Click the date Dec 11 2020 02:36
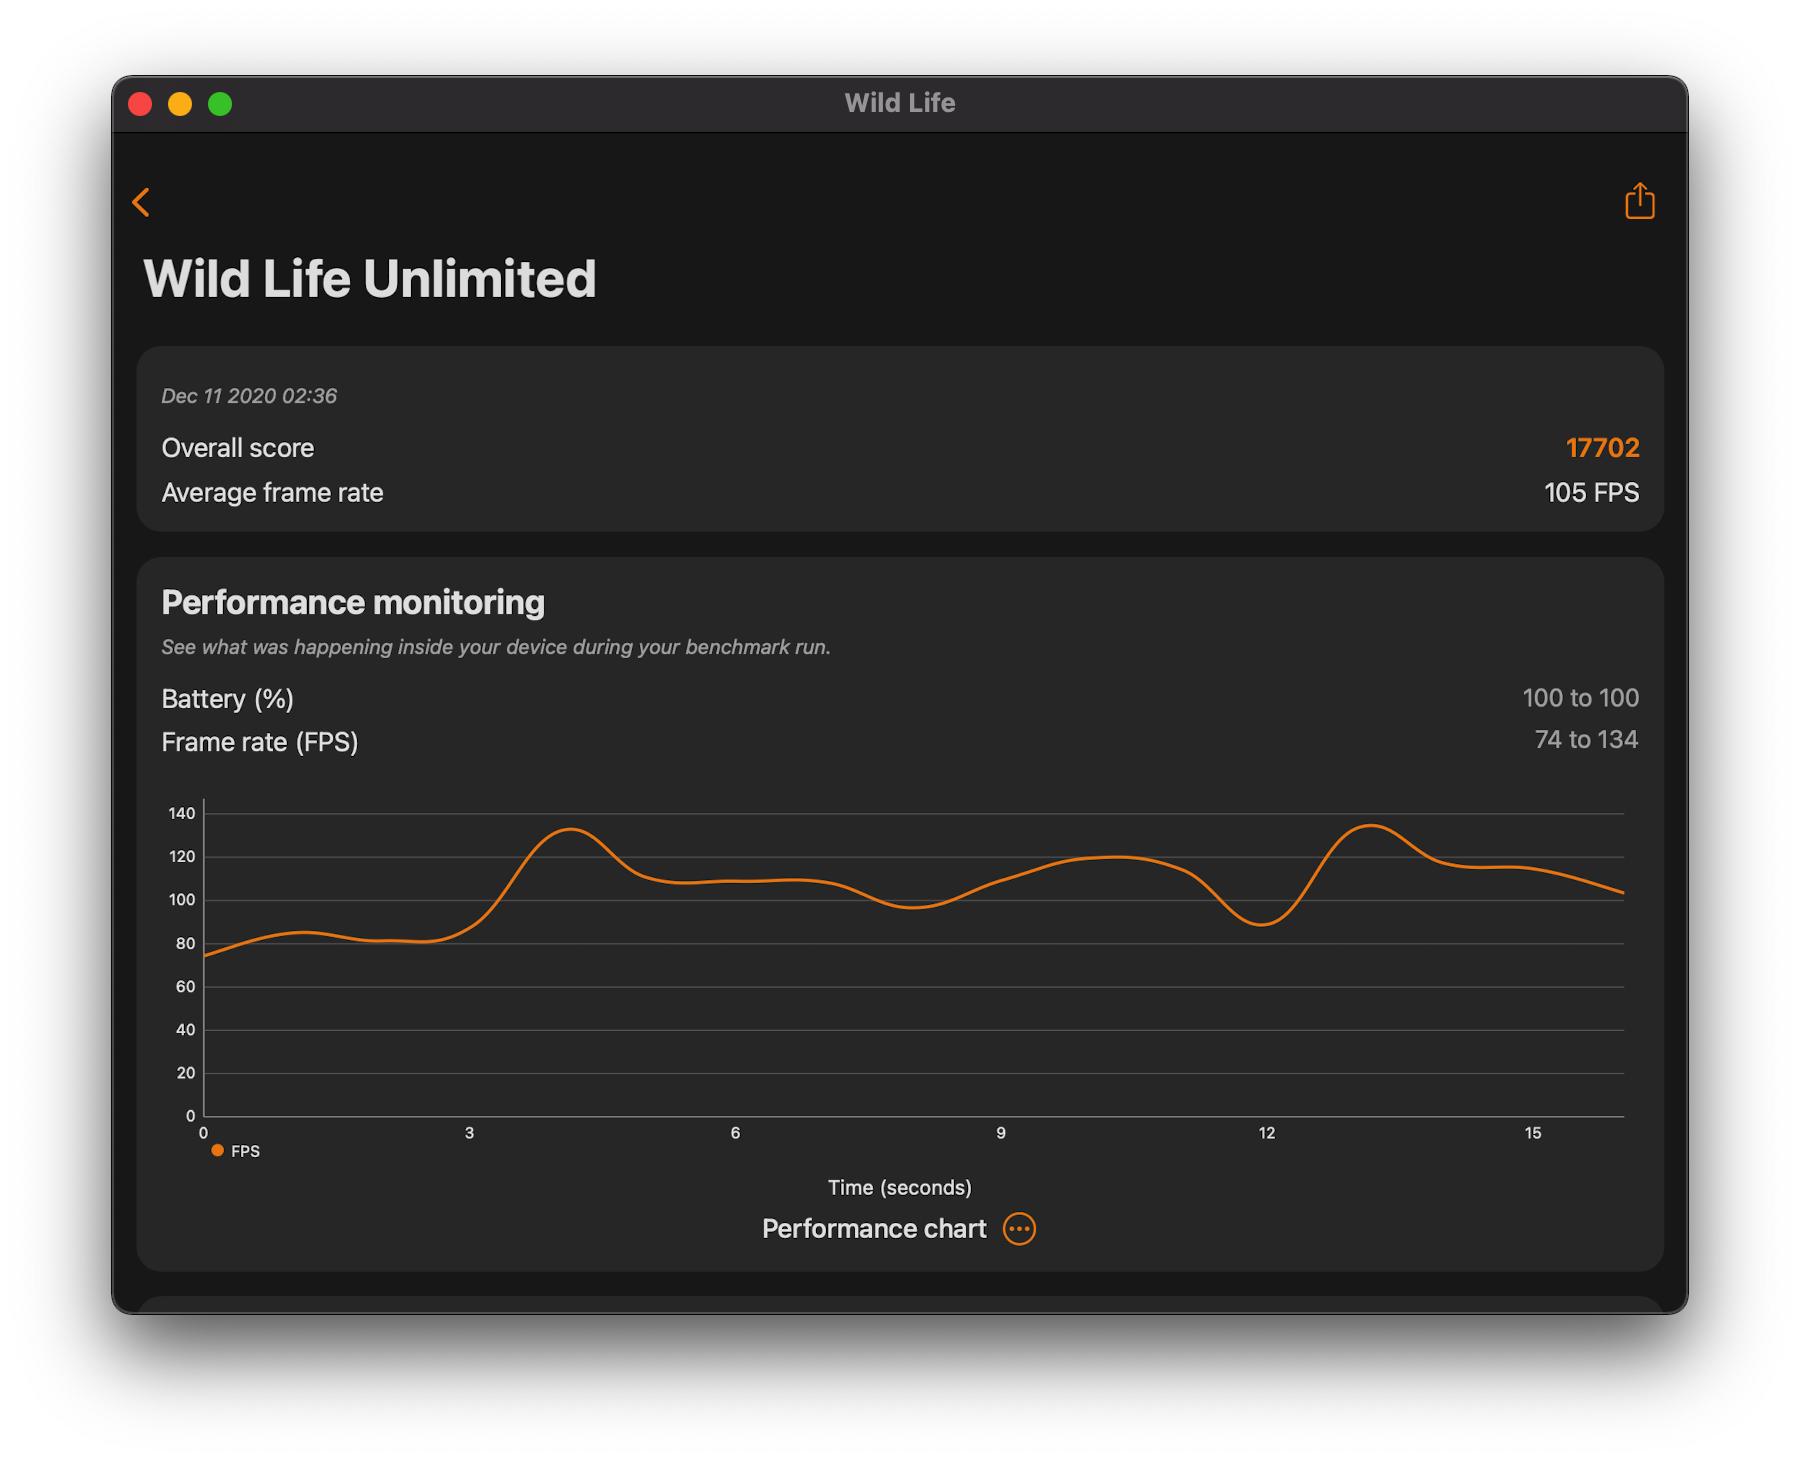This screenshot has height=1462, width=1800. point(249,396)
